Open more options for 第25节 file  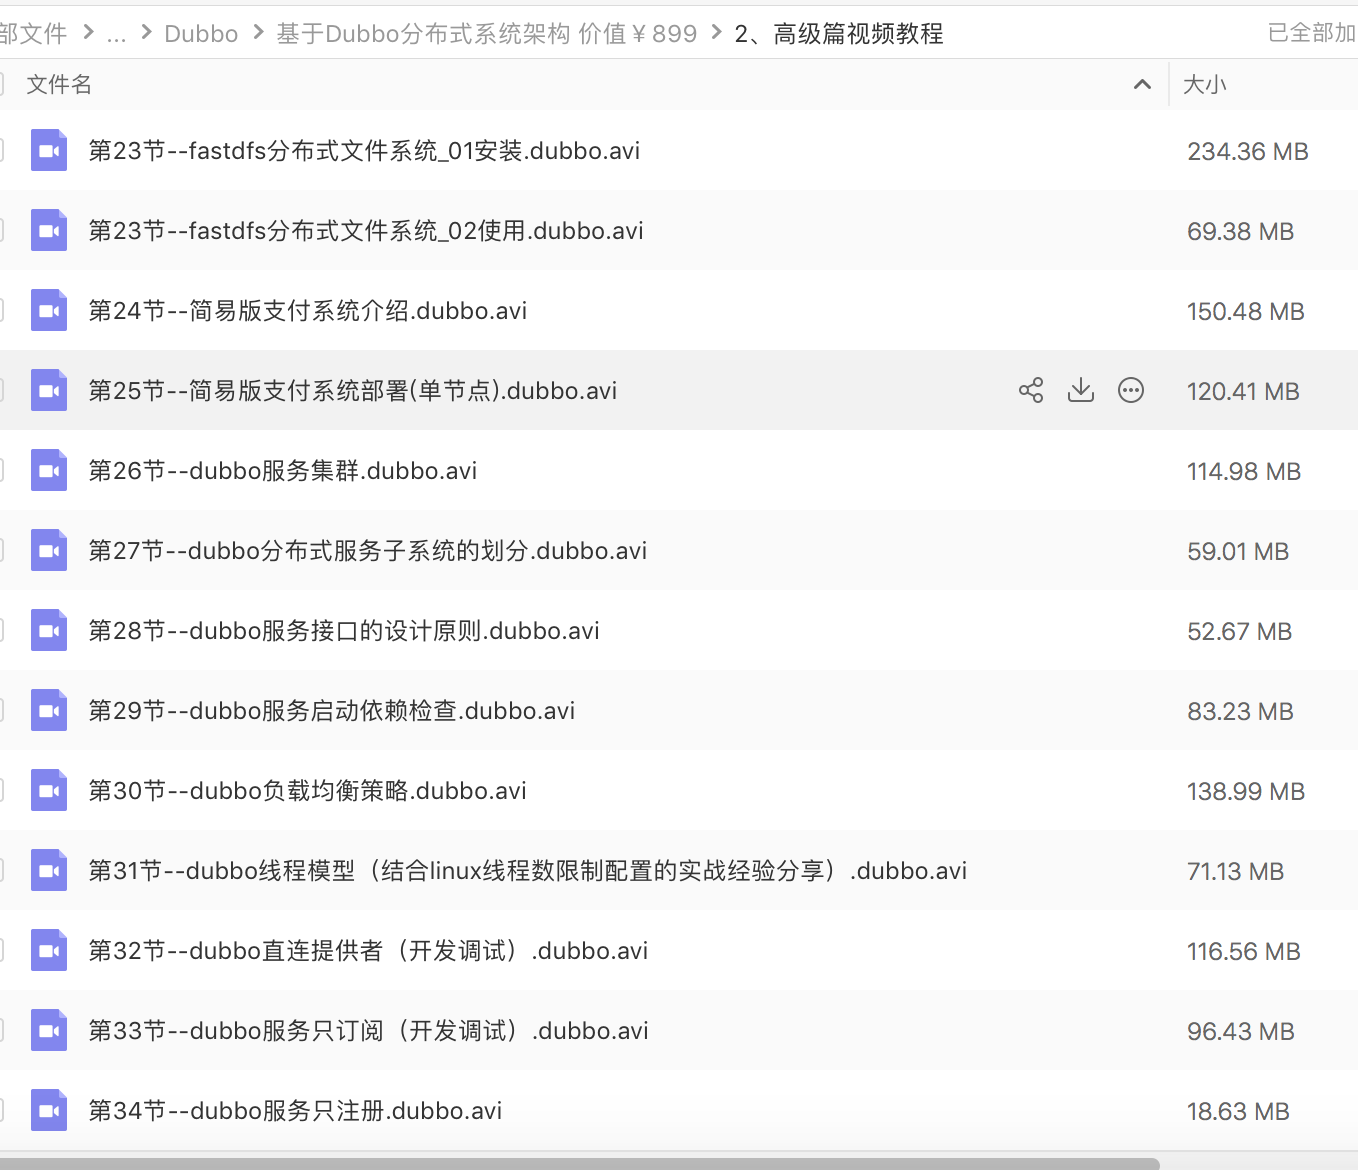[1131, 390]
